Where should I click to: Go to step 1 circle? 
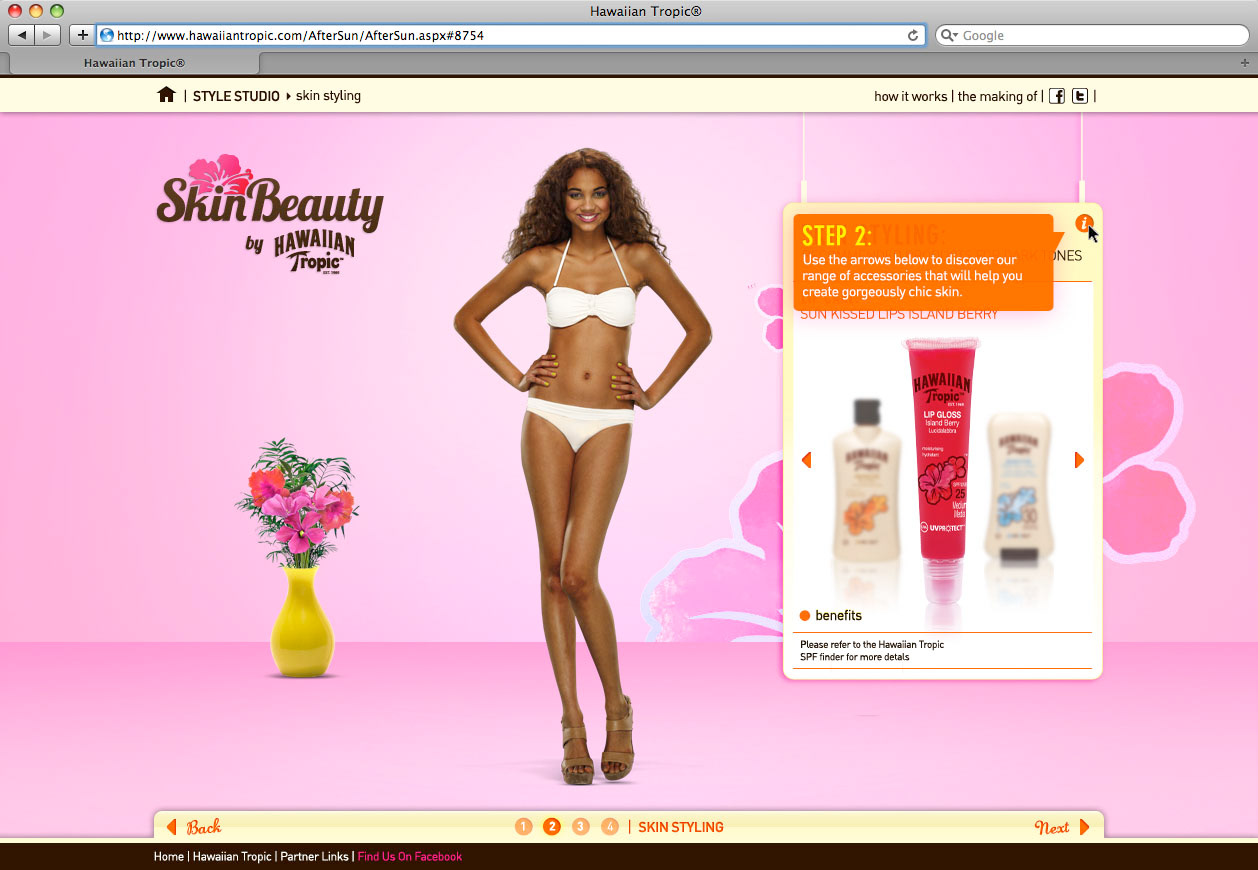pos(523,827)
